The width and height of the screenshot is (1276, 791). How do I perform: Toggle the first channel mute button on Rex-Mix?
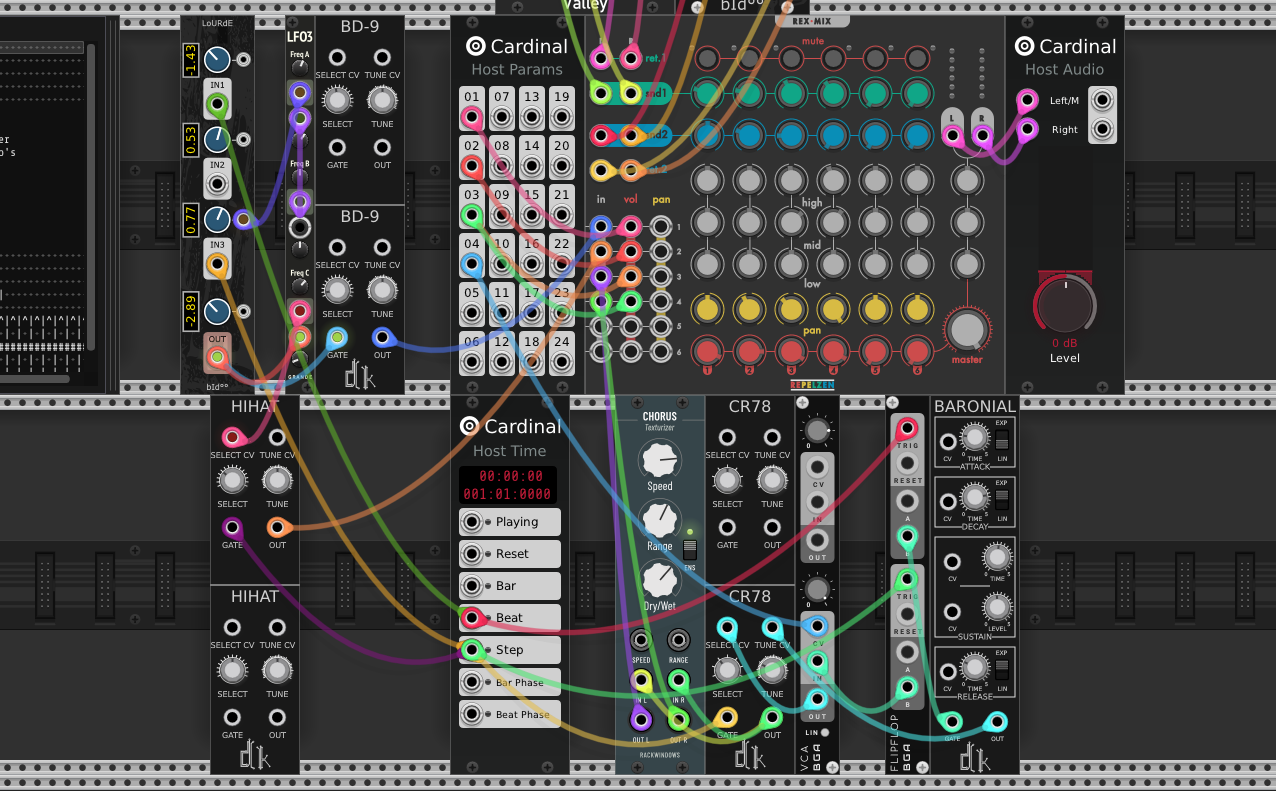707,58
